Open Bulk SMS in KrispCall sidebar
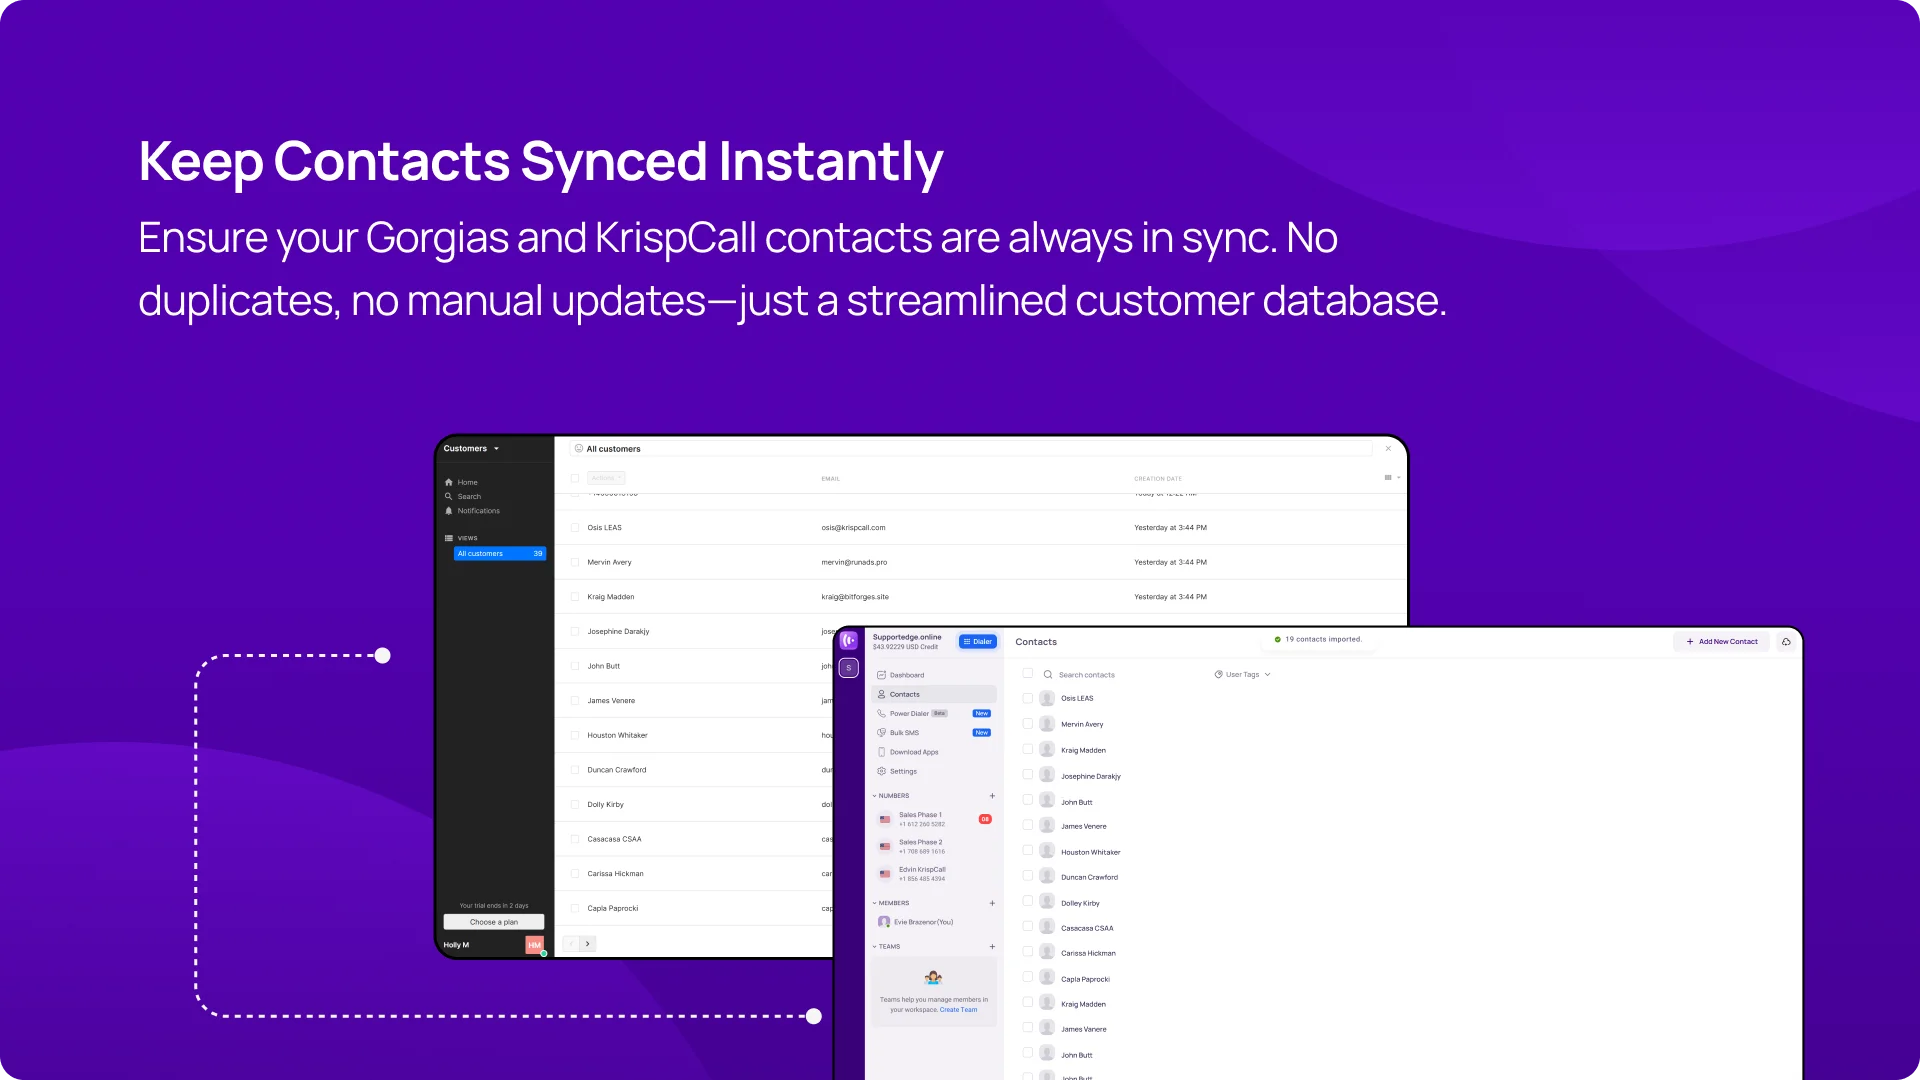The width and height of the screenshot is (1920, 1080). point(898,733)
